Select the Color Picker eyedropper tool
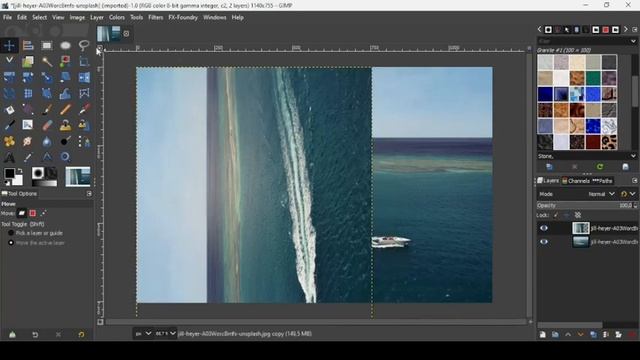Screen dimensions: 640x360 click(x=28, y=157)
